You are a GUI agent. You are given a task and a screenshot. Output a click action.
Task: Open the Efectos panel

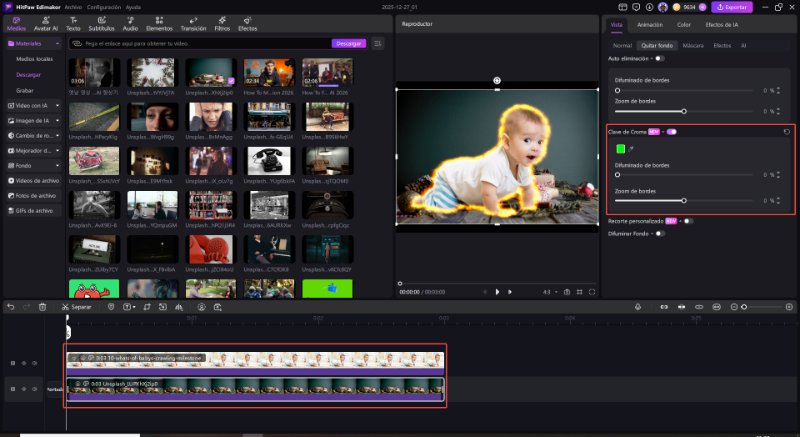click(x=247, y=23)
